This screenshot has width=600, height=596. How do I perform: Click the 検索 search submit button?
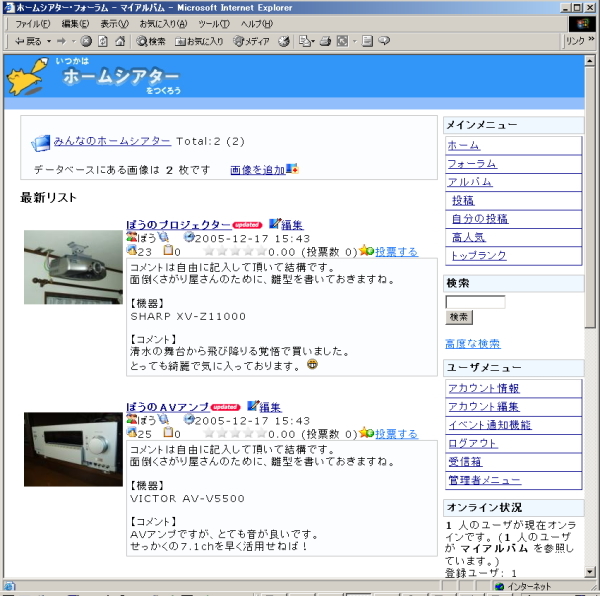tap(459, 317)
